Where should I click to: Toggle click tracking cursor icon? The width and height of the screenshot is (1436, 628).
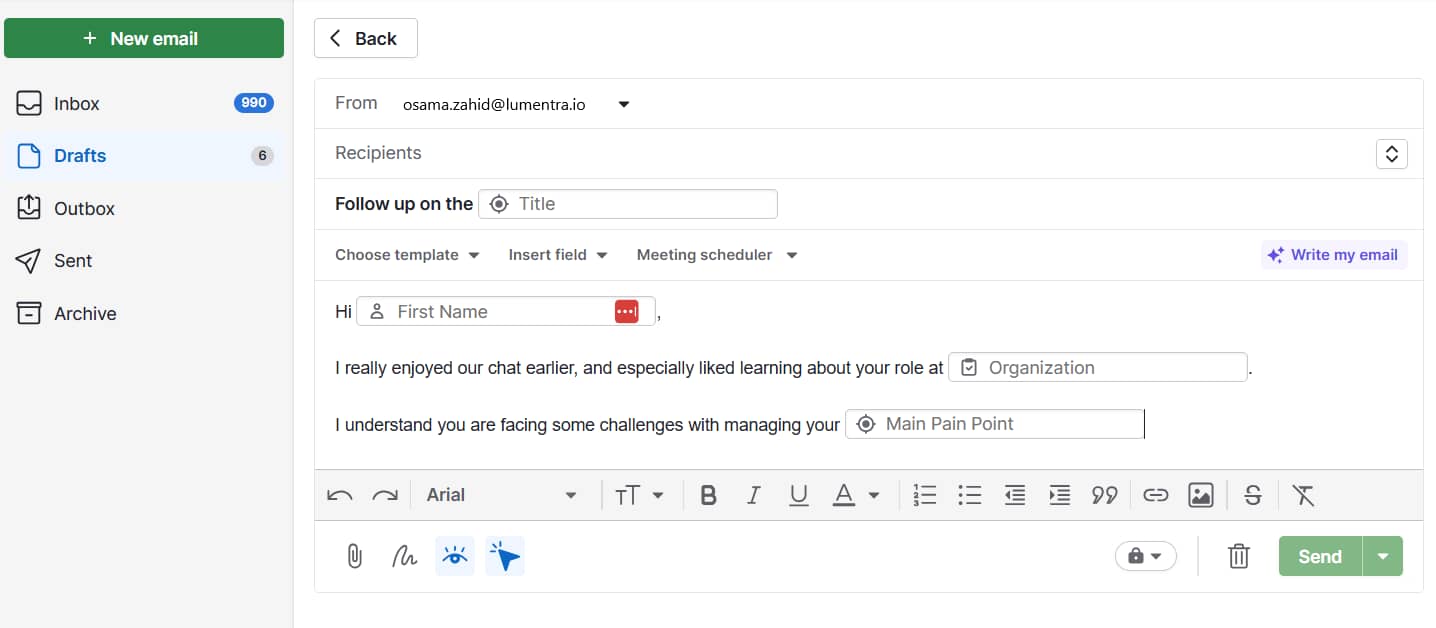505,556
